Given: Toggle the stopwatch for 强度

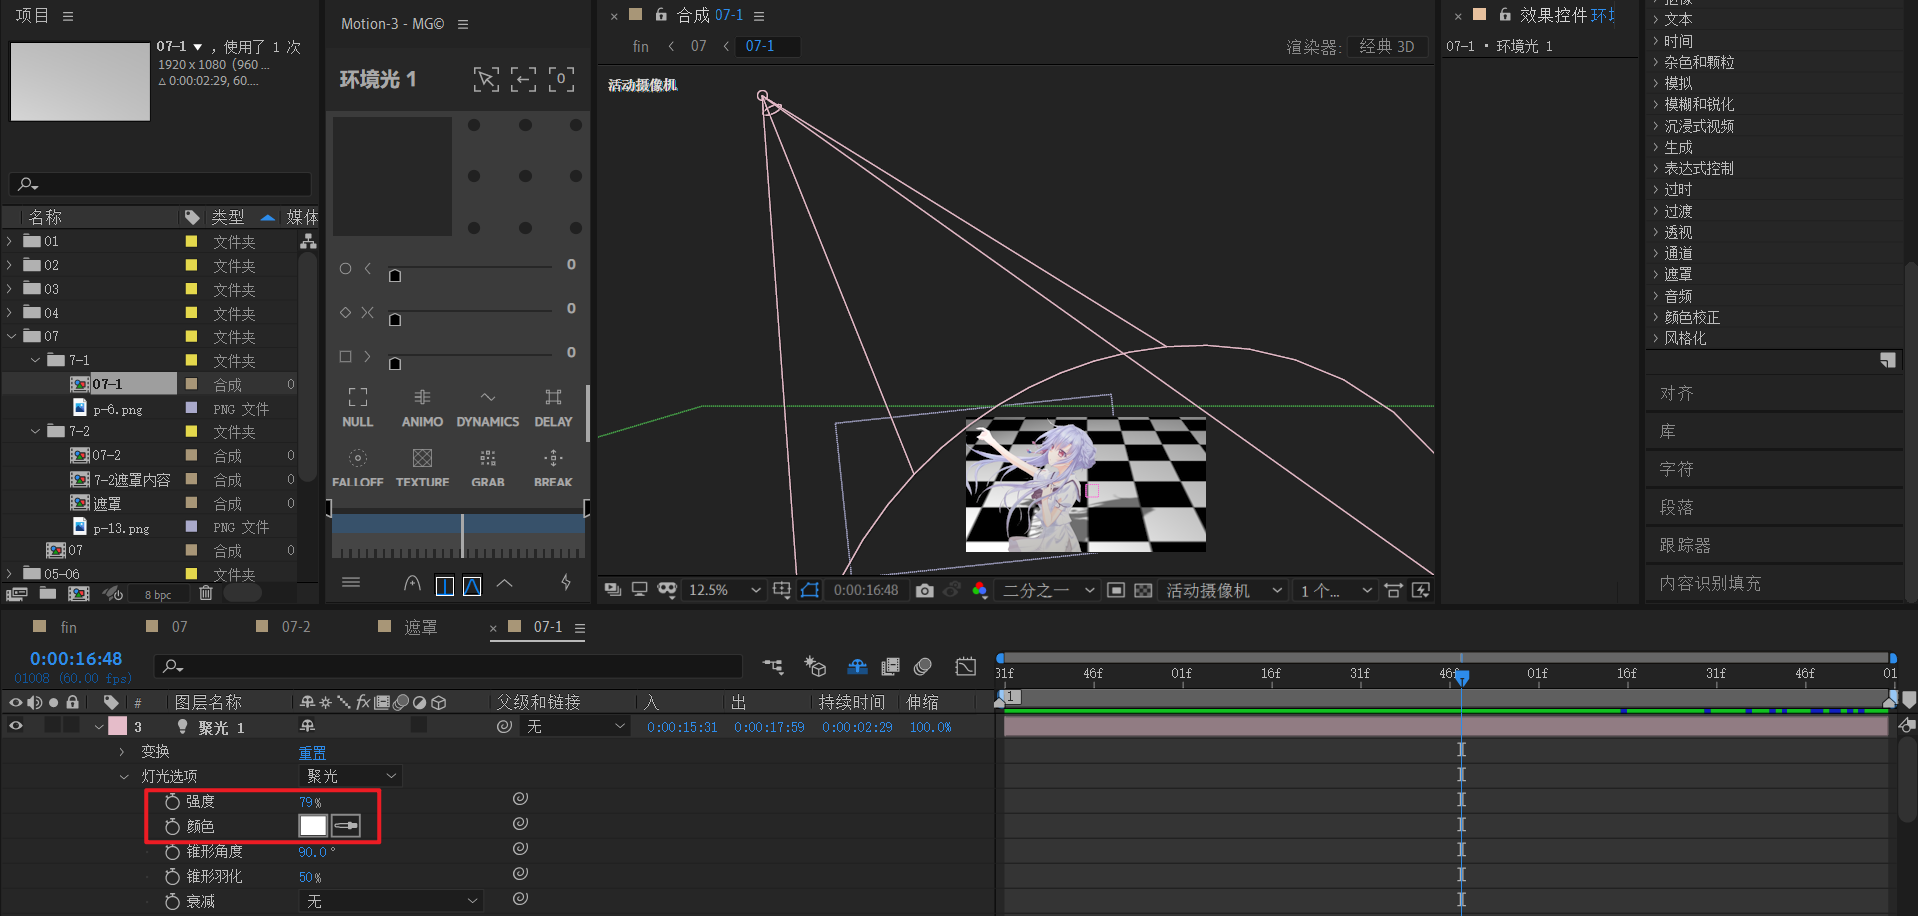Looking at the screenshot, I should pos(172,802).
